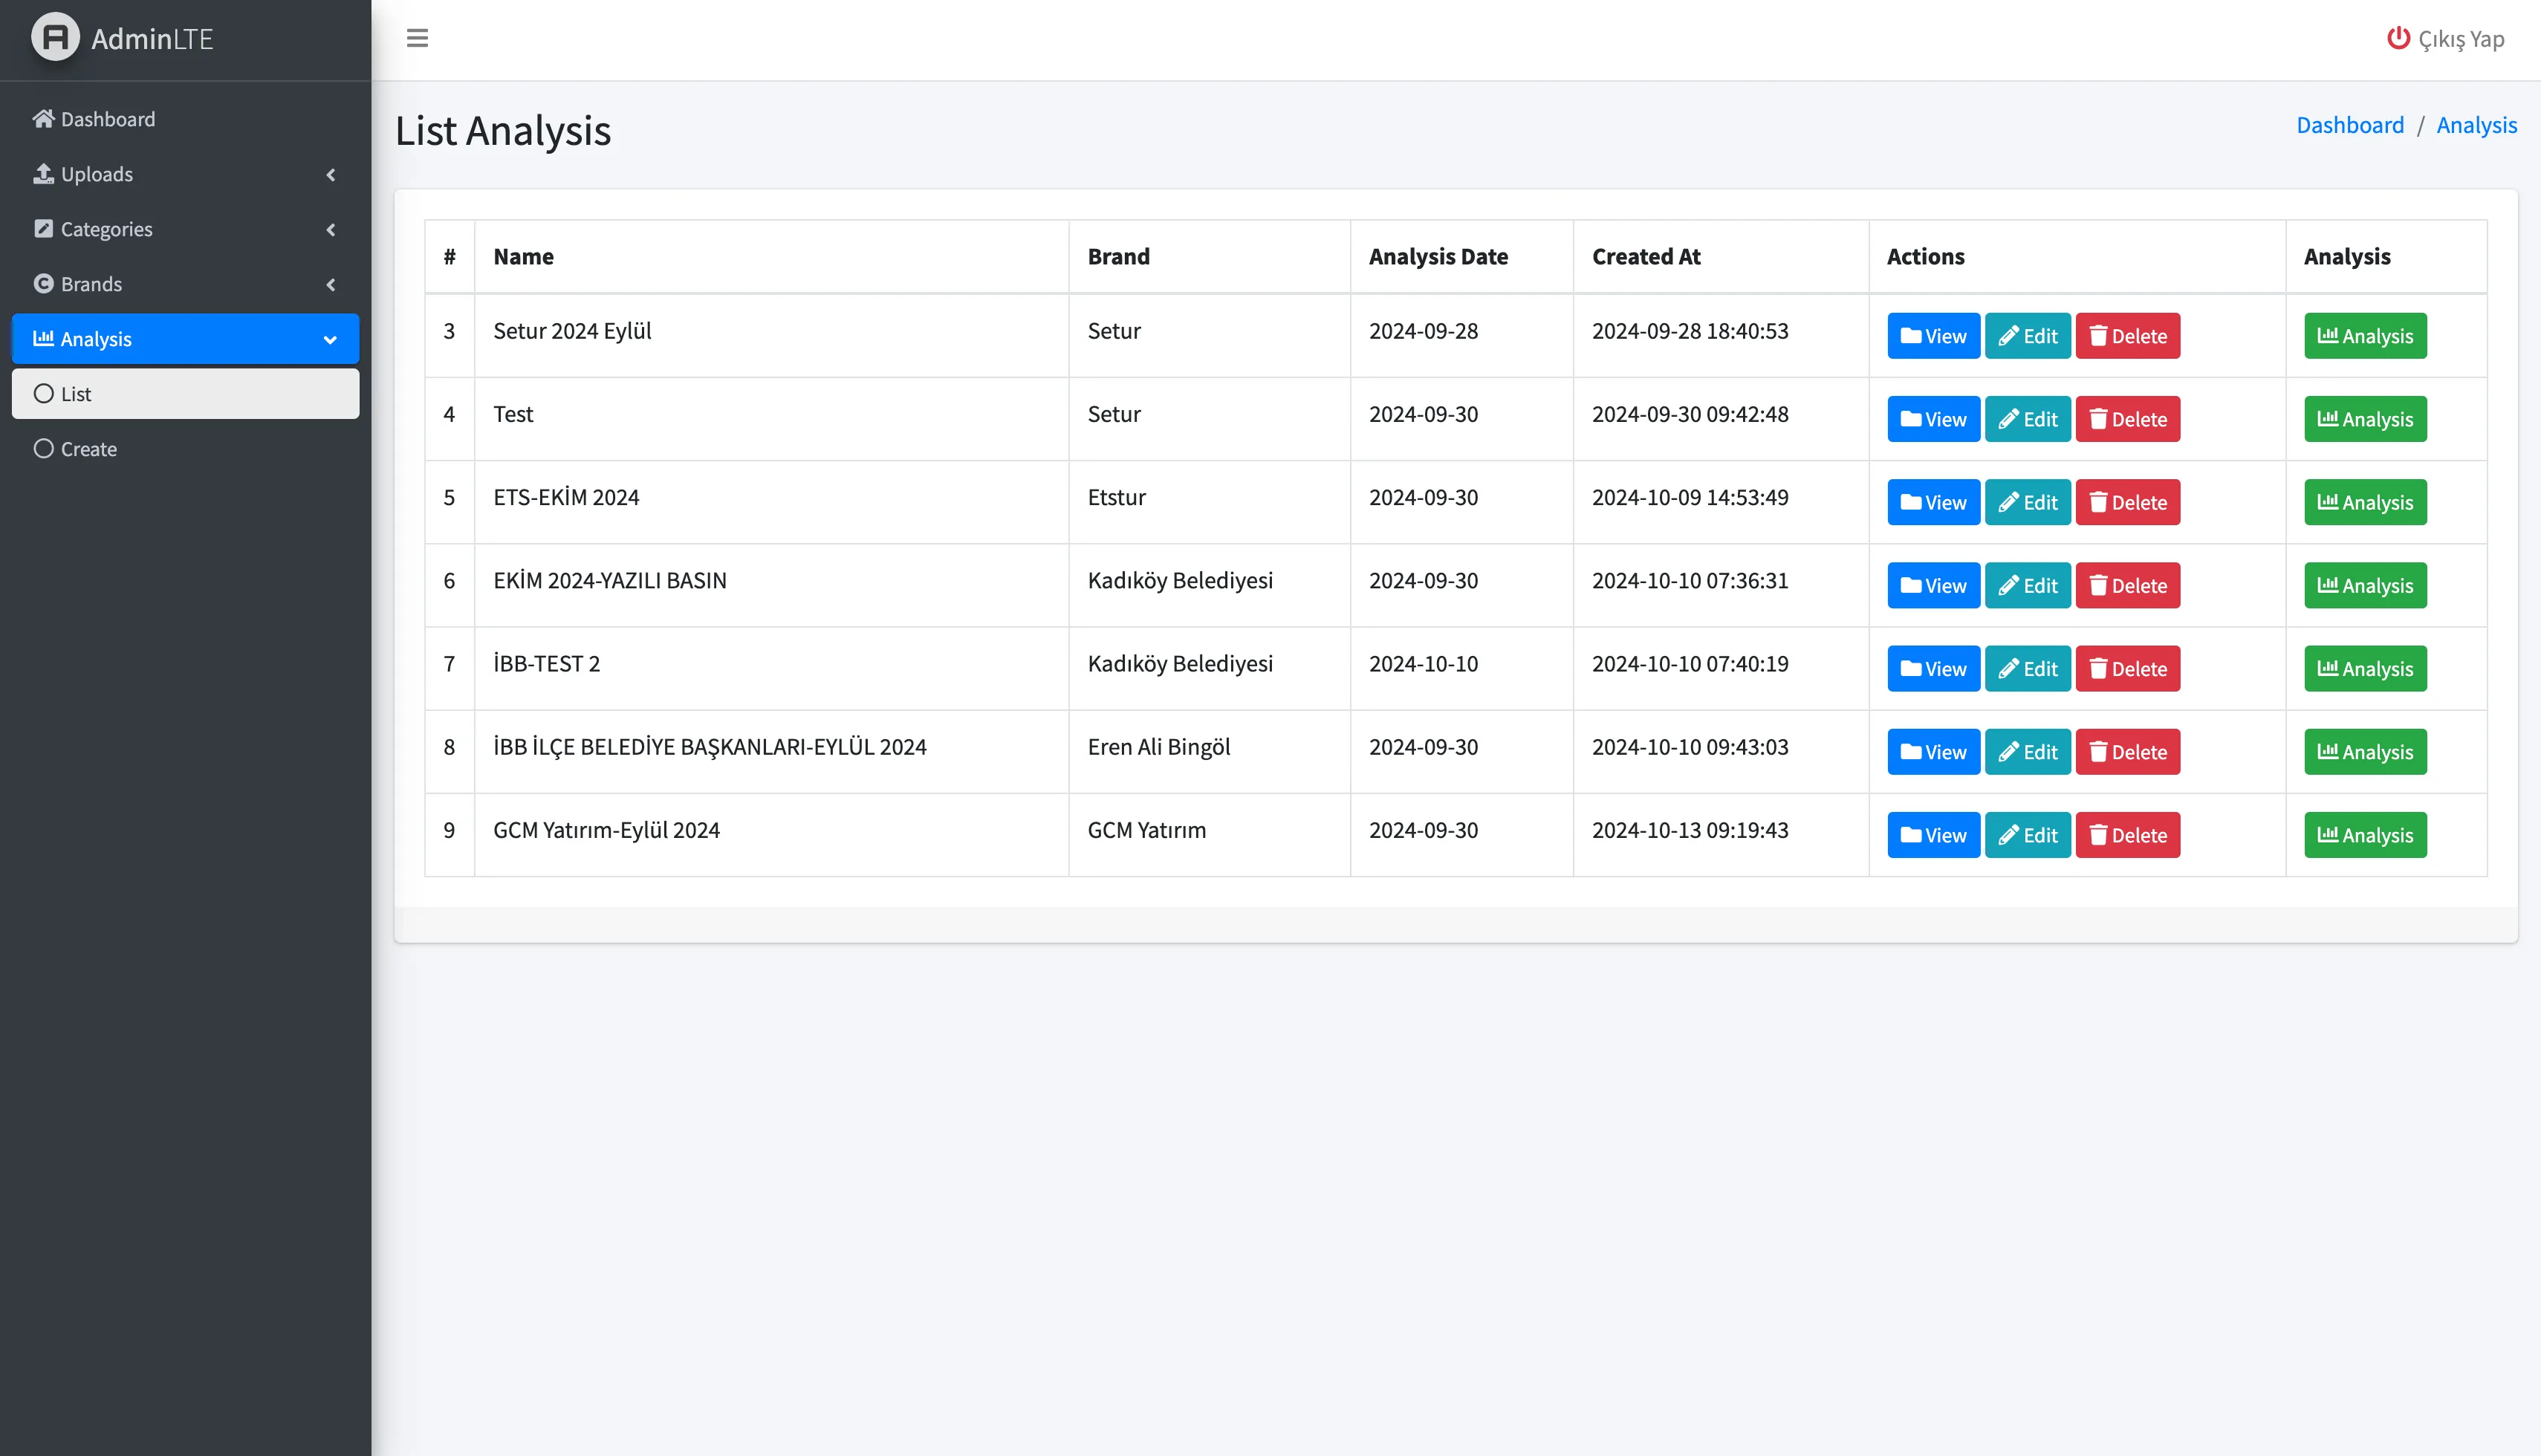The width and height of the screenshot is (2541, 1456).
Task: Open the Dashboard breadcrumb link
Action: click(x=2349, y=125)
